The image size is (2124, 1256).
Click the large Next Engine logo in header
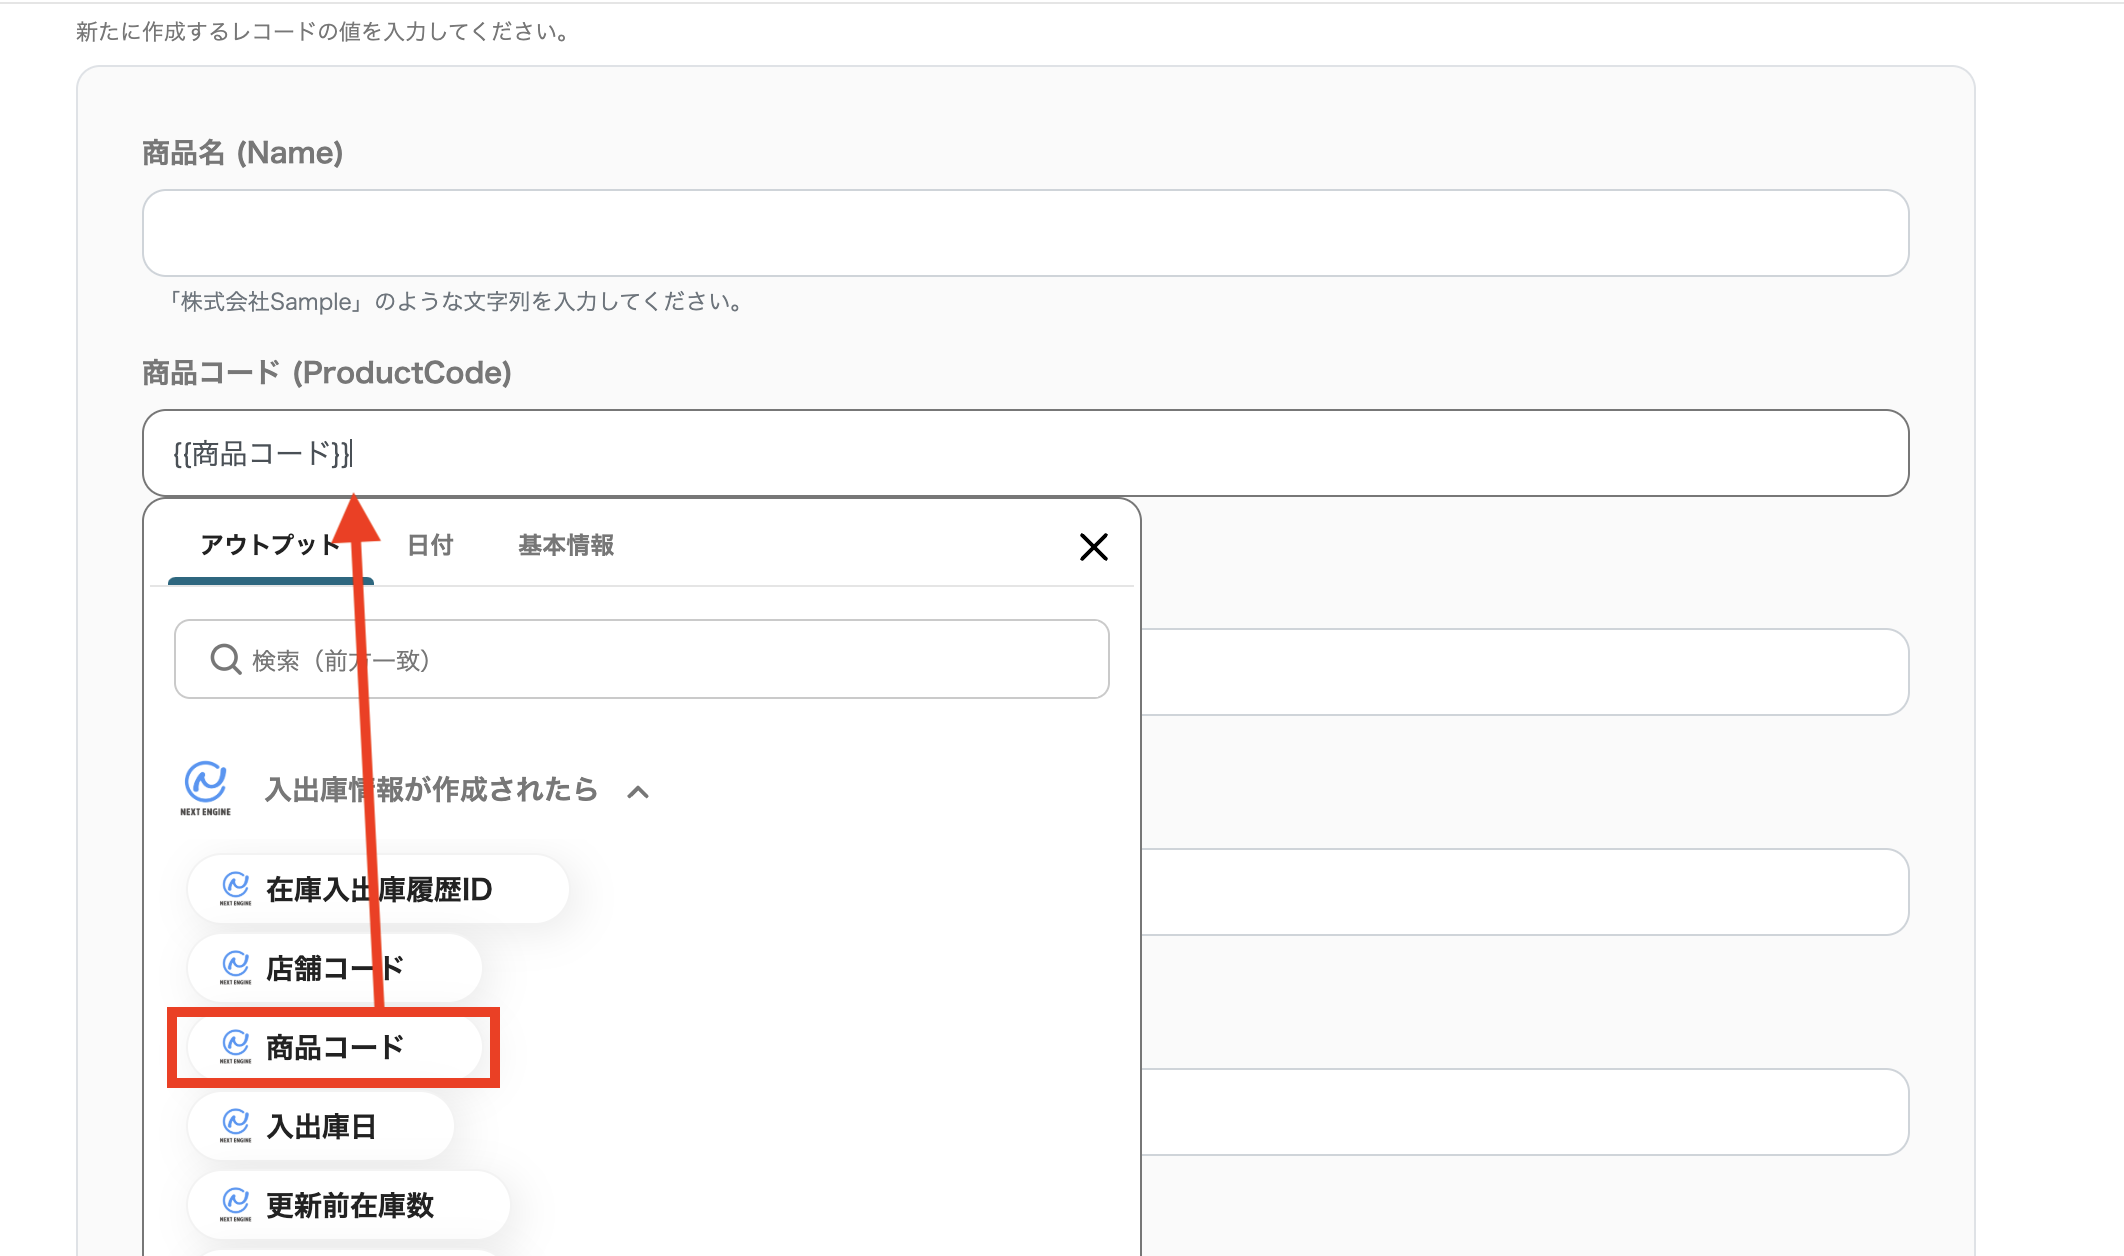[206, 788]
